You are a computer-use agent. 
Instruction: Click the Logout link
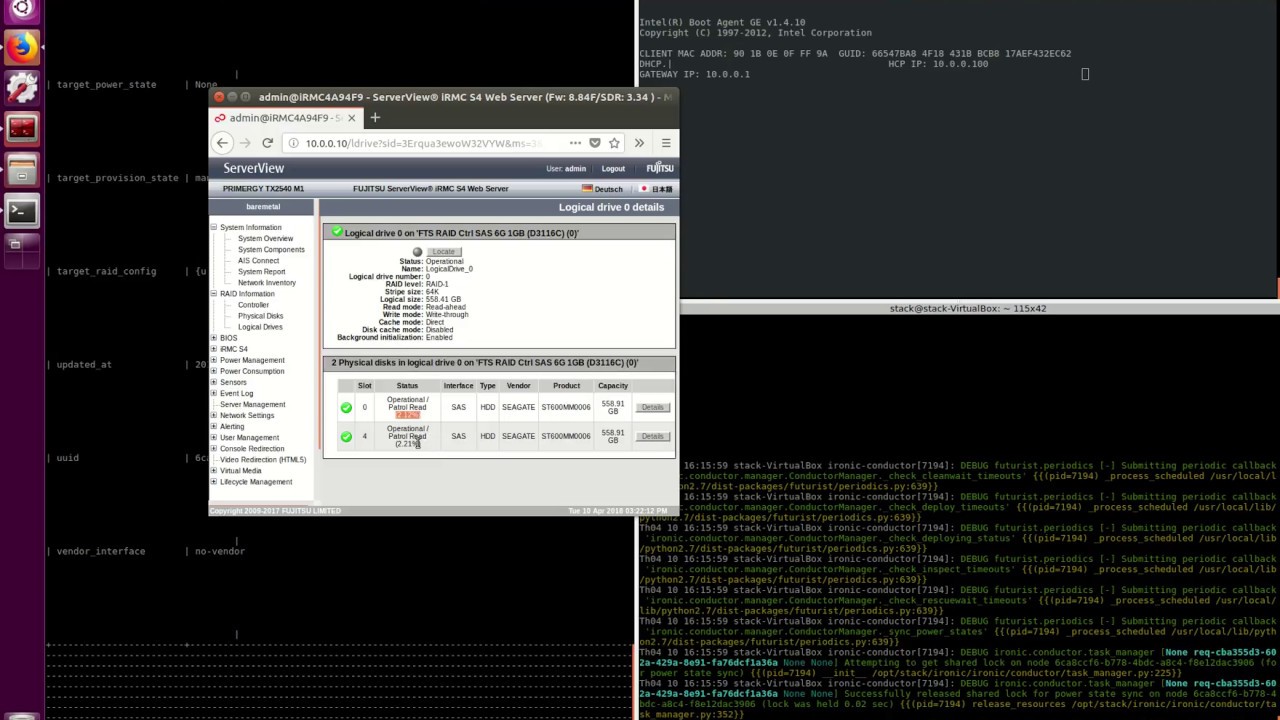click(613, 169)
